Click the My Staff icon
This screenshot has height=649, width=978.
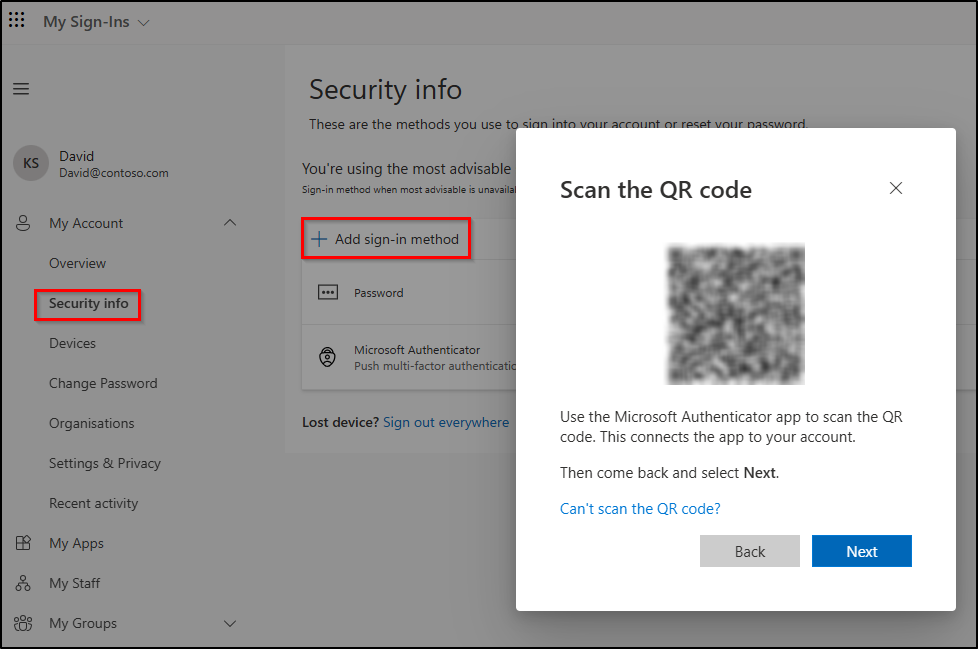(x=23, y=583)
